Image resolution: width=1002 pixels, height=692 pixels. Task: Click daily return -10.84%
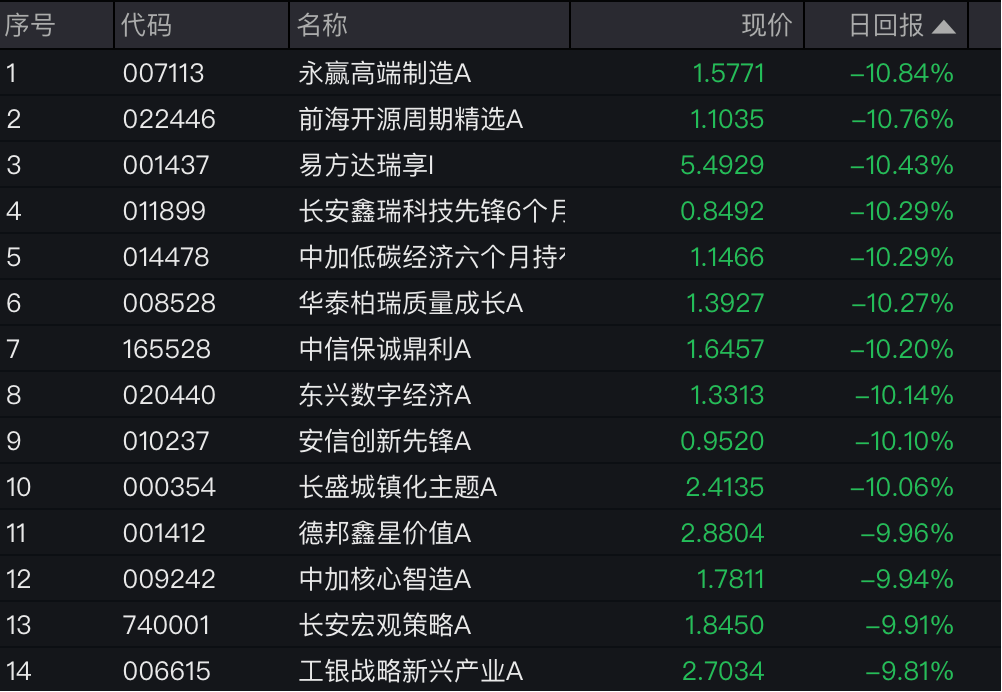[x=902, y=73]
